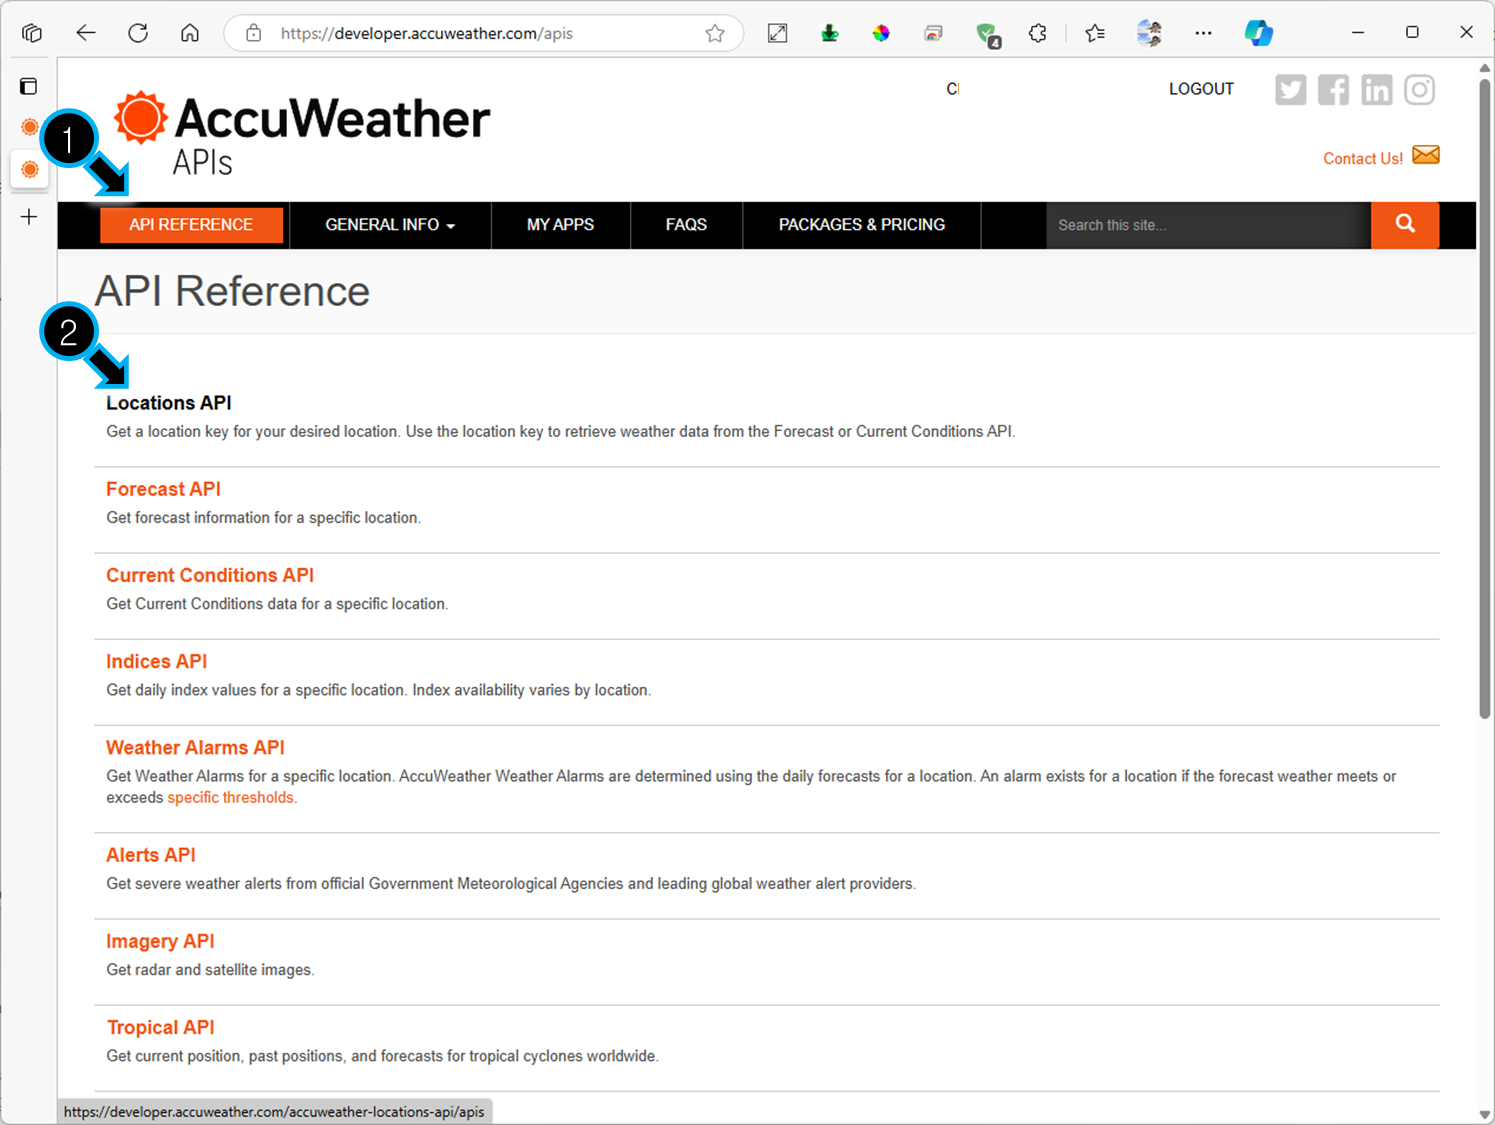Open the page capture expand icon
The width and height of the screenshot is (1495, 1125).
point(777,33)
